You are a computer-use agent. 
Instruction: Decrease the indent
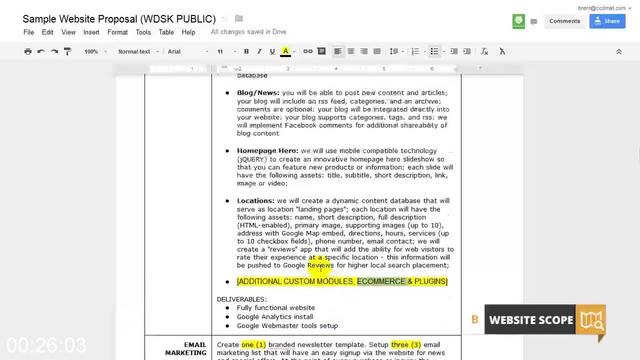454,51
